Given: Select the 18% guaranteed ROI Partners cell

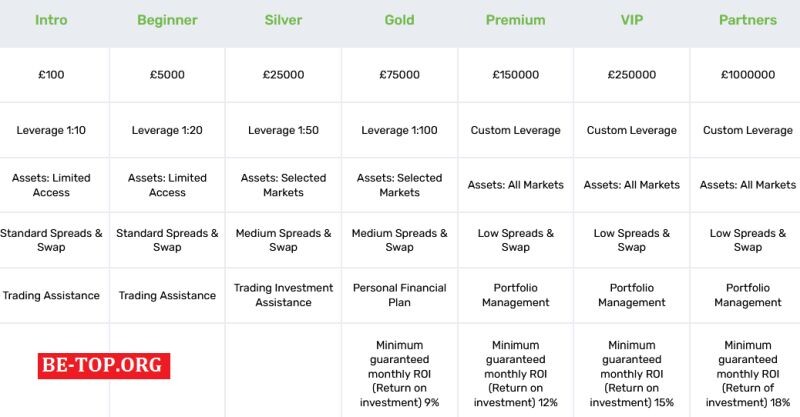Looking at the screenshot, I should tap(747, 374).
